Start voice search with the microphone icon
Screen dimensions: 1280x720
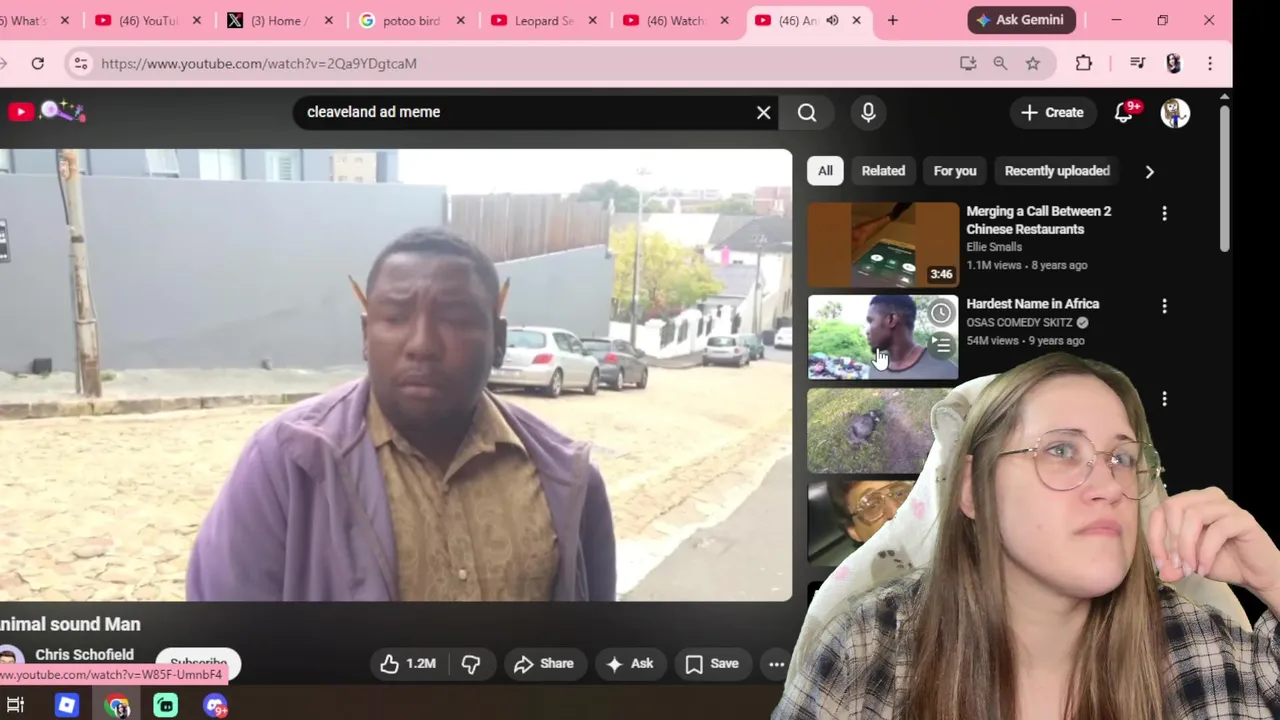pos(868,112)
